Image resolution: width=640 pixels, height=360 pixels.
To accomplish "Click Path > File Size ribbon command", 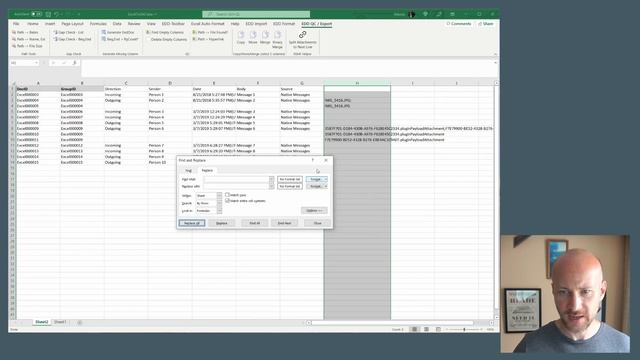I will (27, 46).
